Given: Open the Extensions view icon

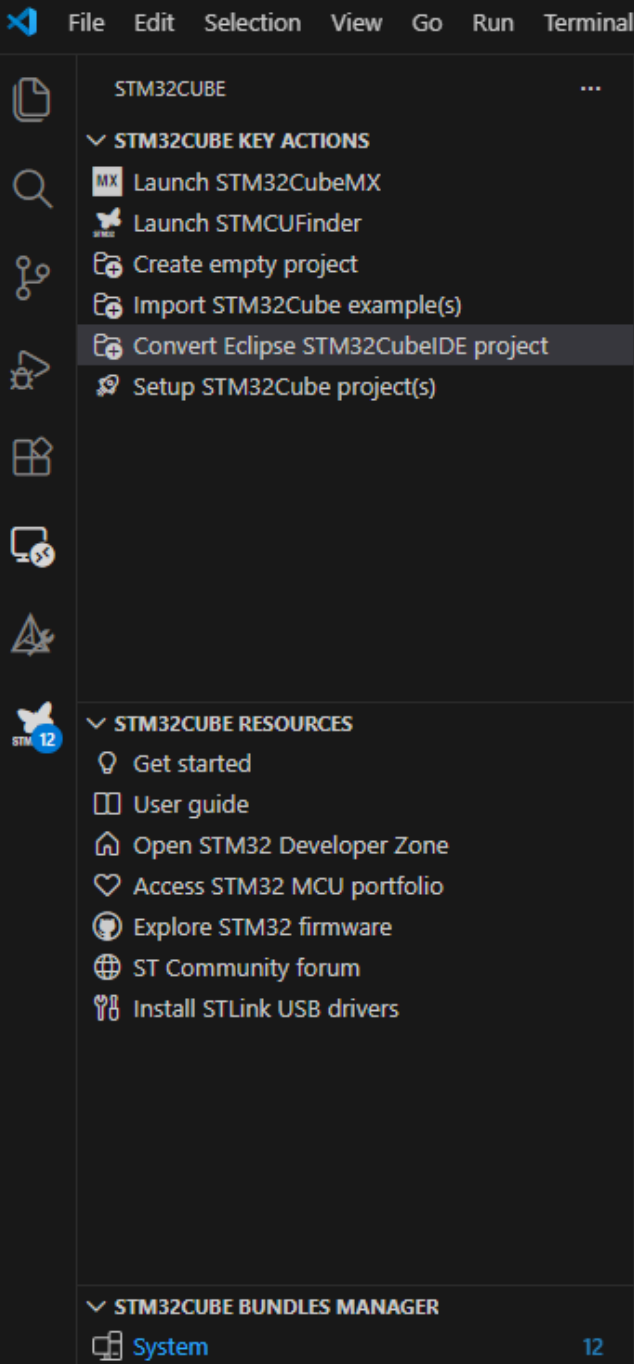Looking at the screenshot, I should [32, 457].
